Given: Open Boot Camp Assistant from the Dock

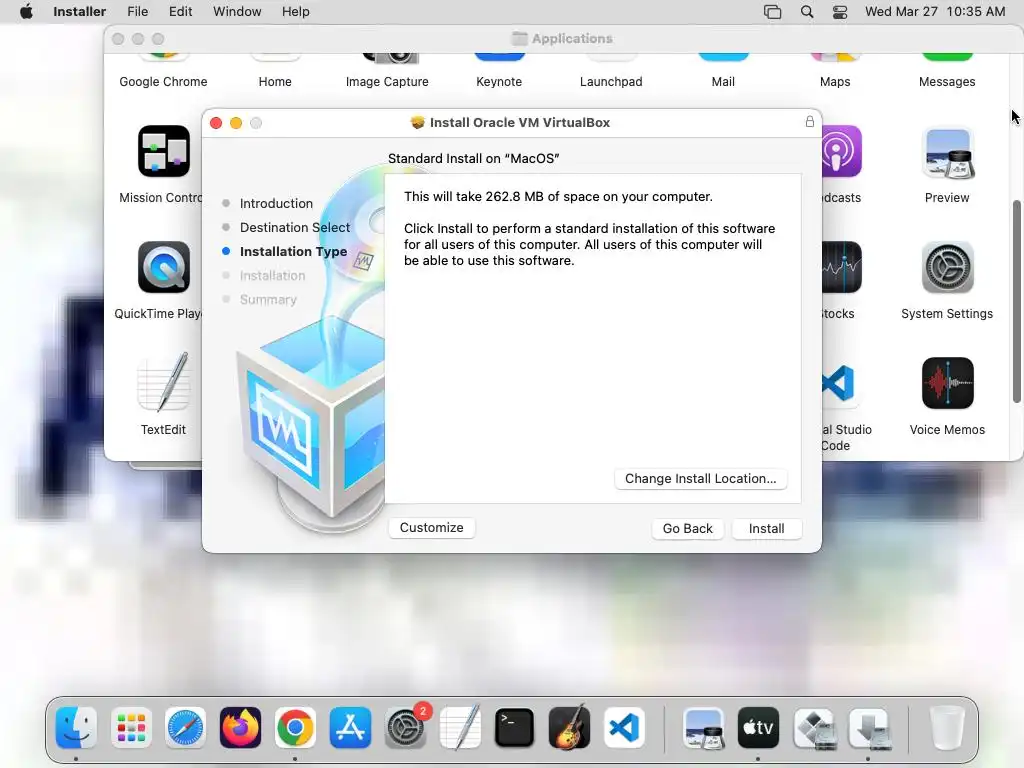Looking at the screenshot, I should tap(814, 728).
